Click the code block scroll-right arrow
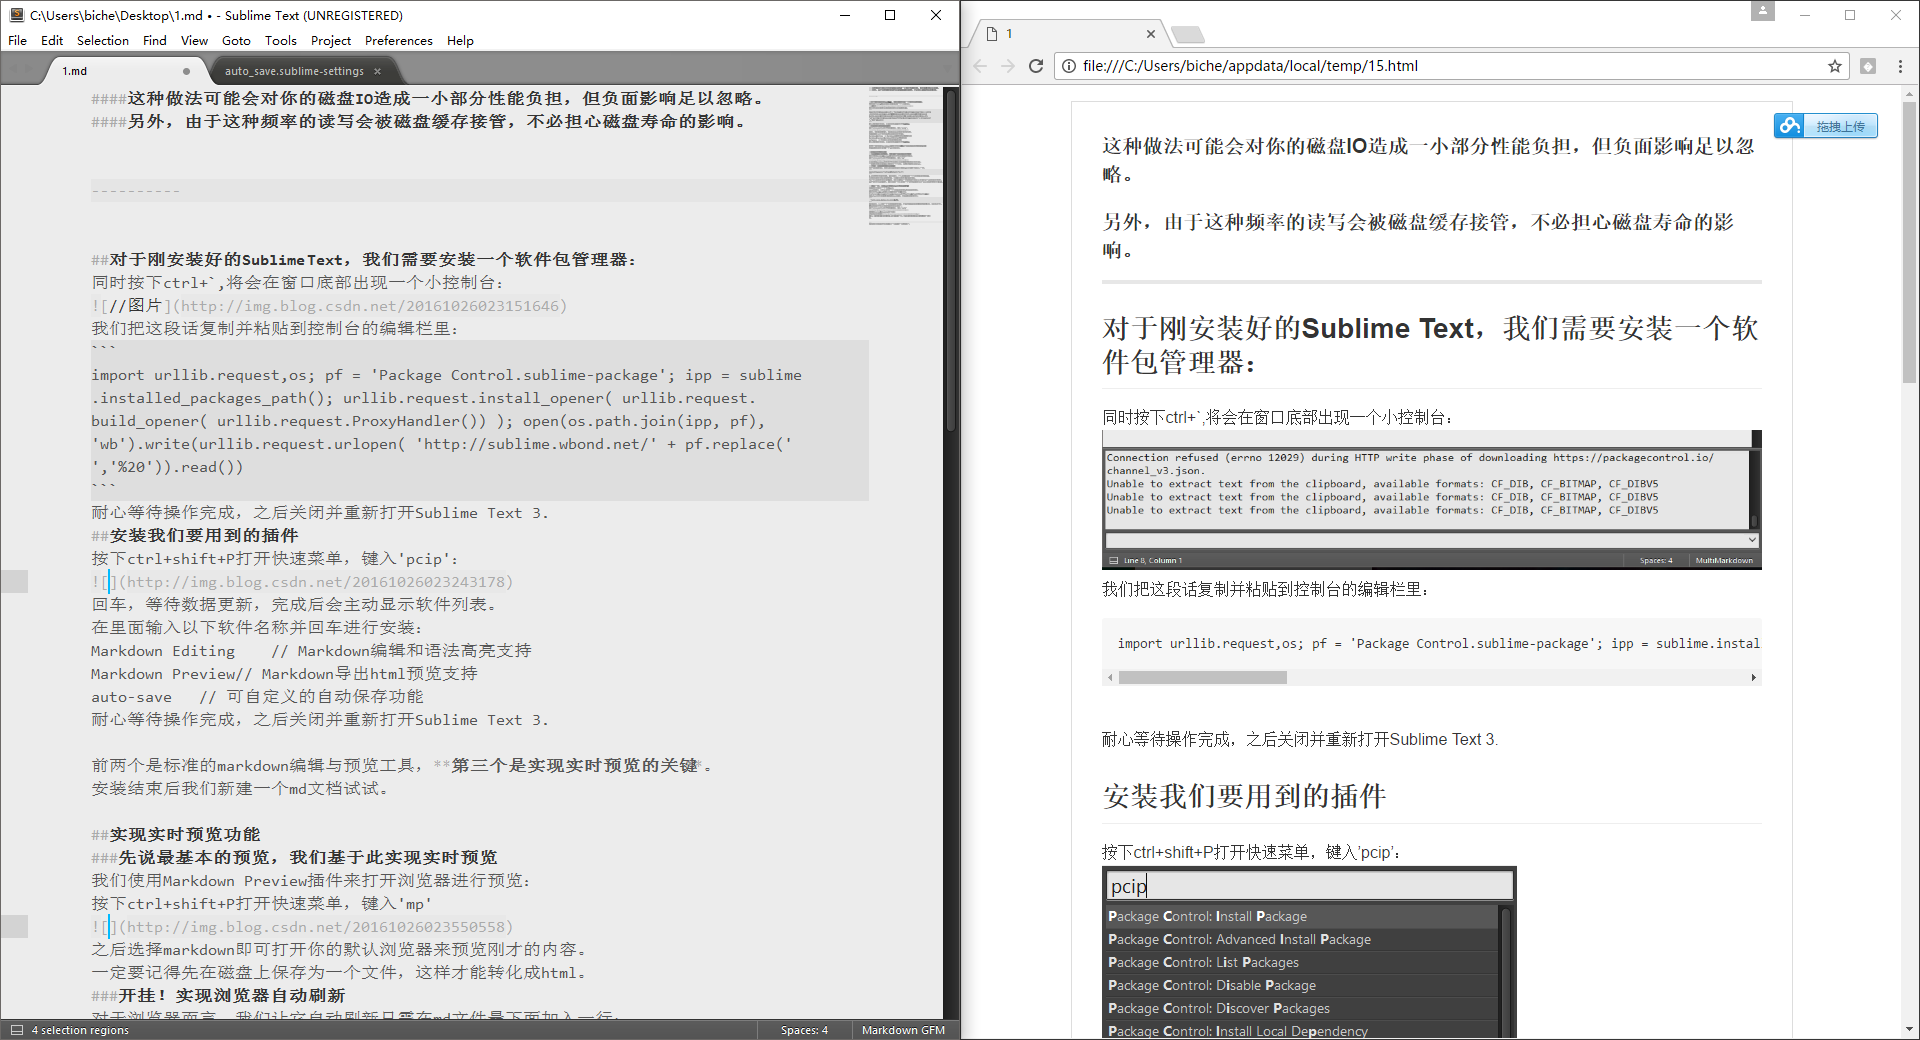1920x1040 pixels. 1753,678
